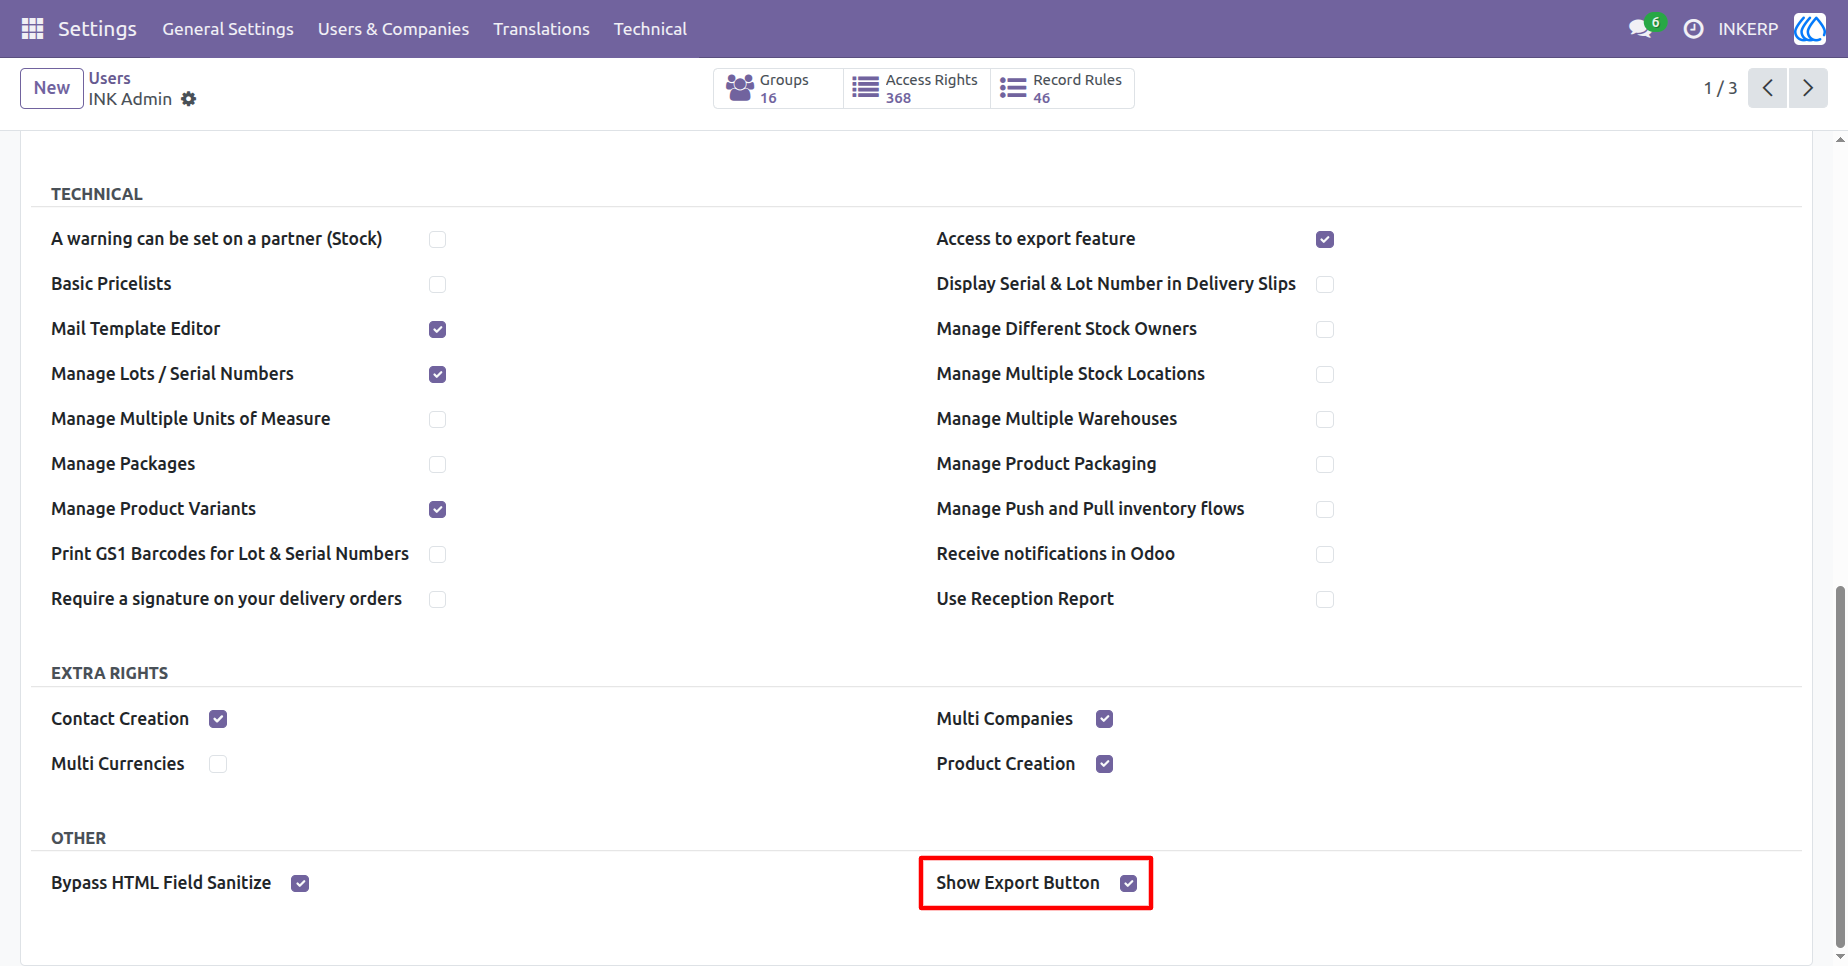Uncheck Access to export feature
1848x966 pixels.
[x=1325, y=239]
